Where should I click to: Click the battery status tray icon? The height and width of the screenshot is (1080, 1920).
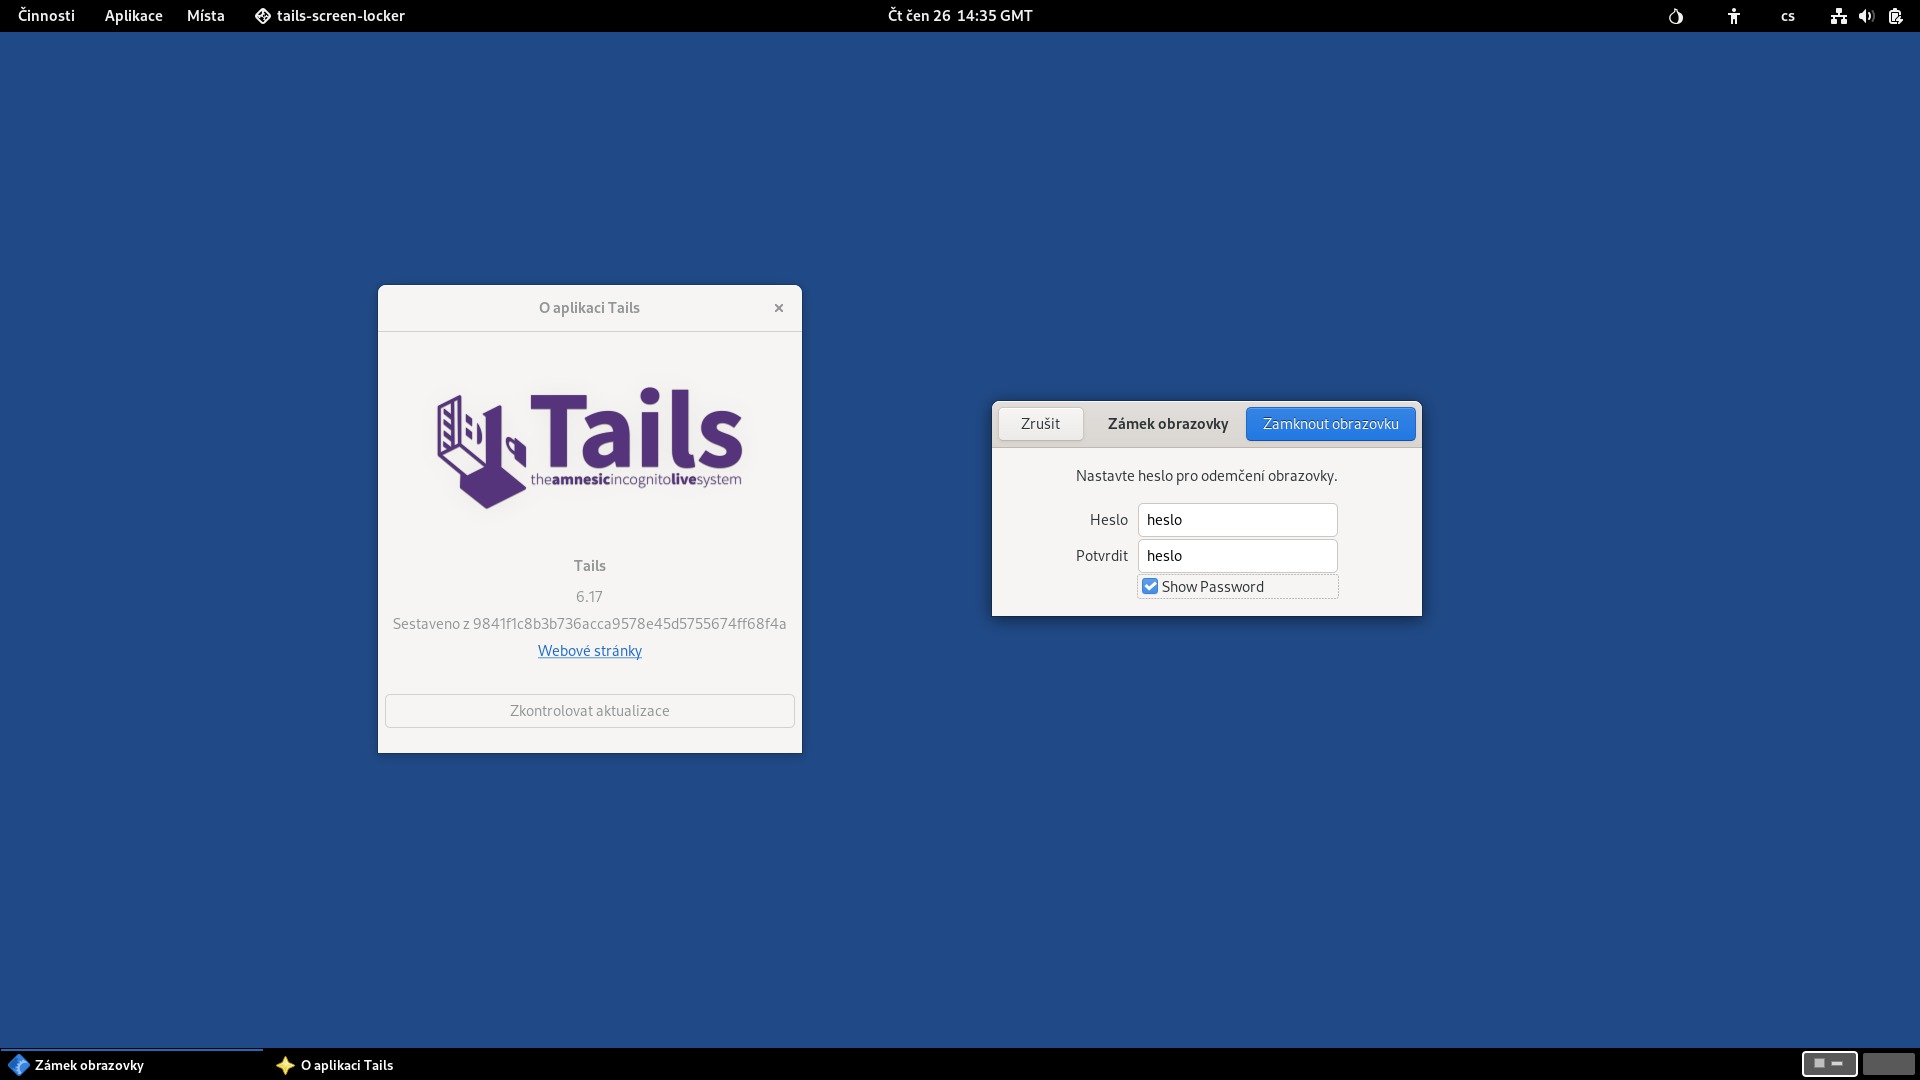tap(1895, 16)
